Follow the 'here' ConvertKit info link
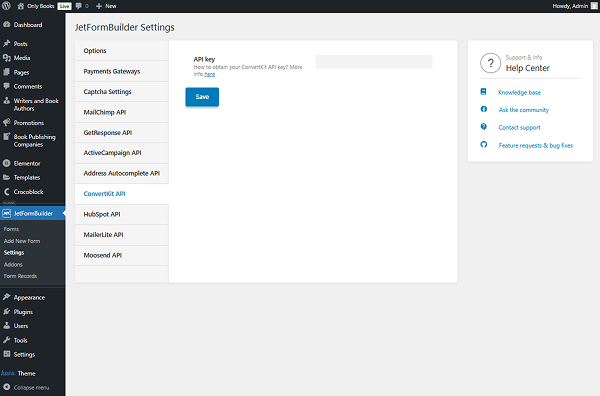The image size is (600, 396). pyautogui.click(x=210, y=74)
